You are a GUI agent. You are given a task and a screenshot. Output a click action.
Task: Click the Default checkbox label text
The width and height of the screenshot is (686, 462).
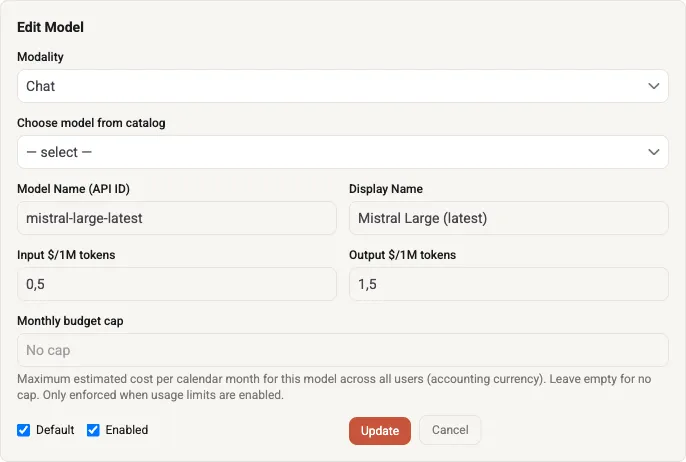55,430
